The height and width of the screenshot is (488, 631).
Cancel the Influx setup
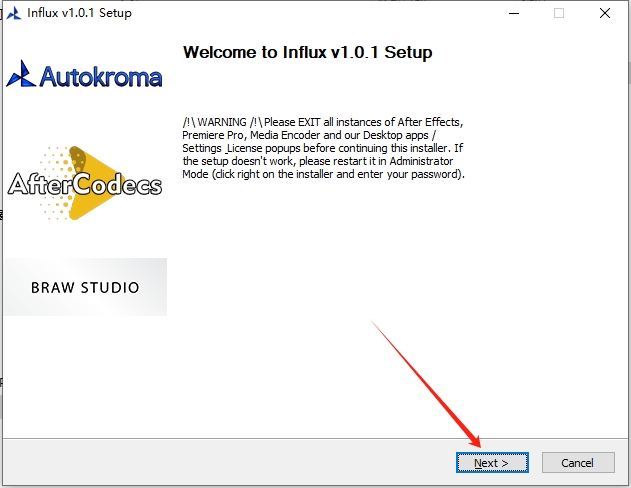578,463
